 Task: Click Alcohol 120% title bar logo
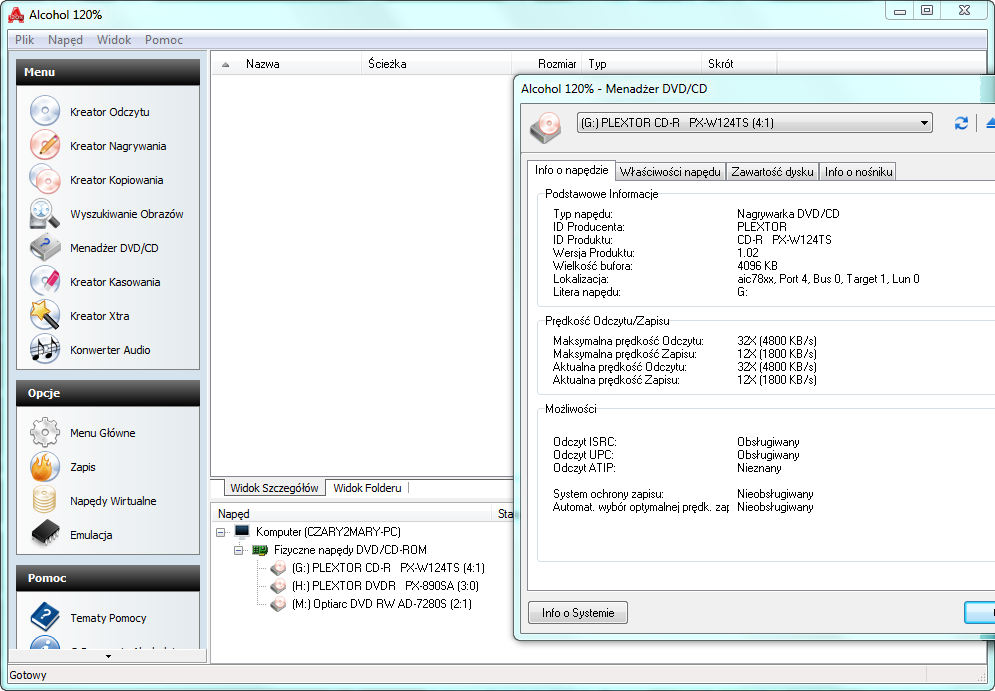click(16, 15)
